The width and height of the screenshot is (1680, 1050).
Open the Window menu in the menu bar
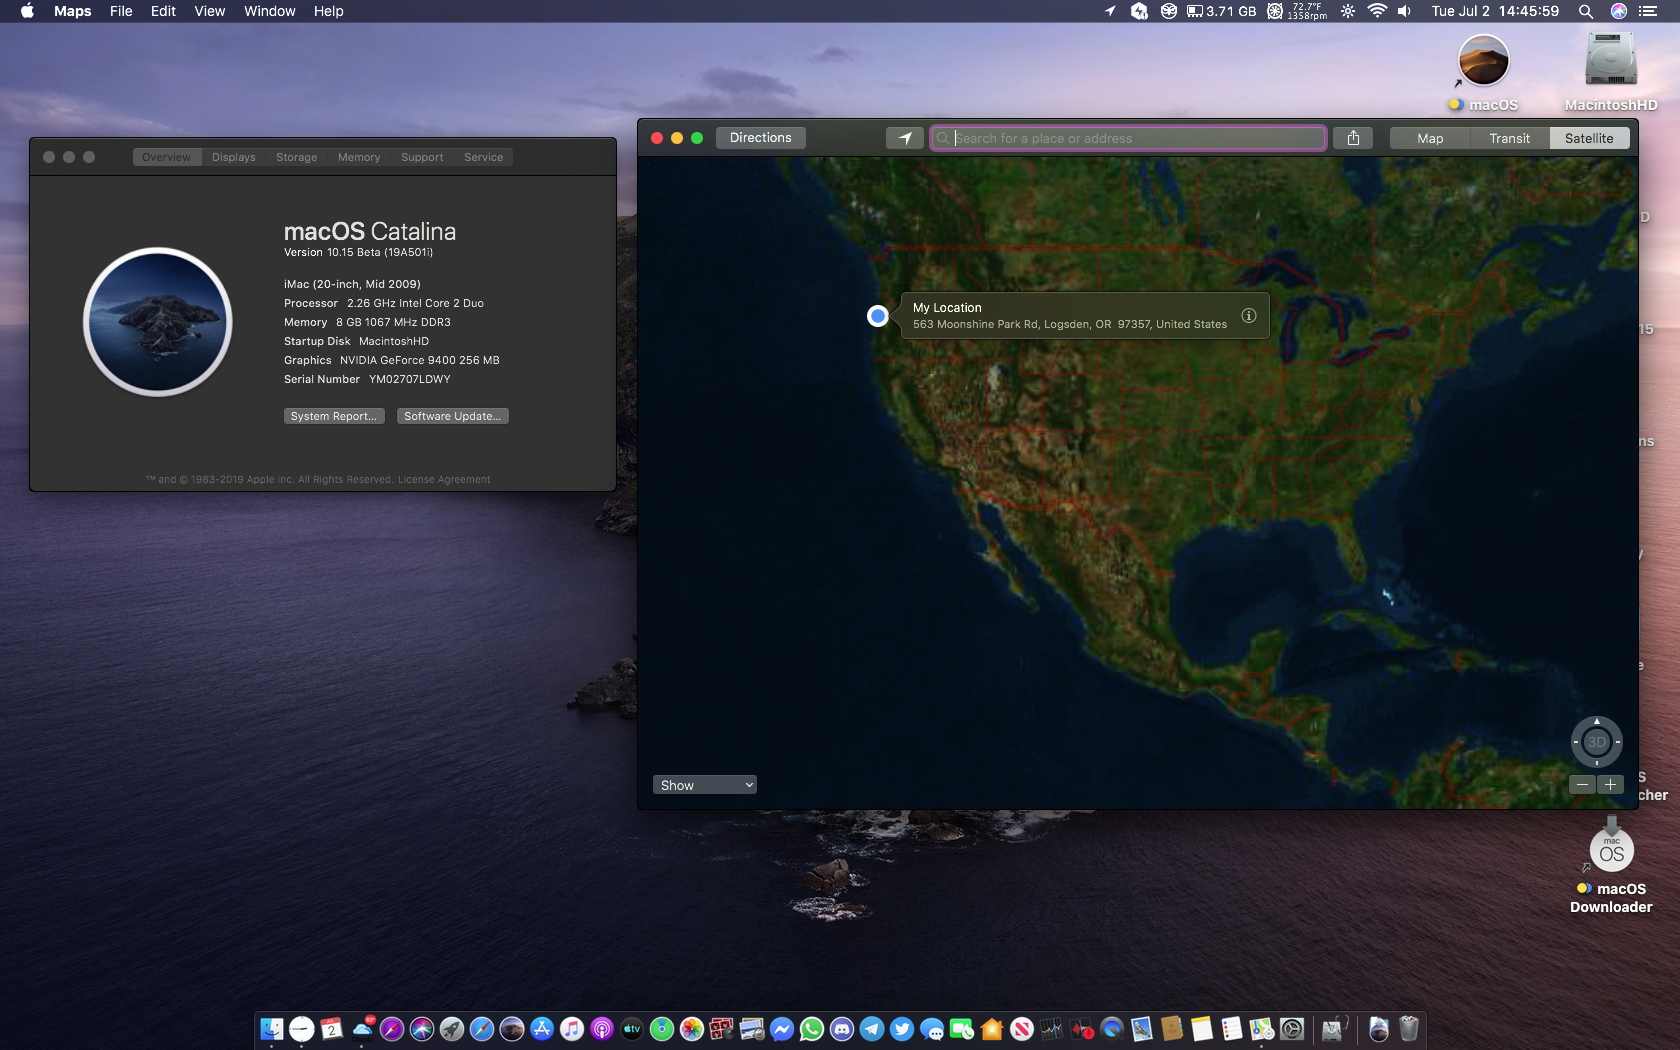coord(270,11)
